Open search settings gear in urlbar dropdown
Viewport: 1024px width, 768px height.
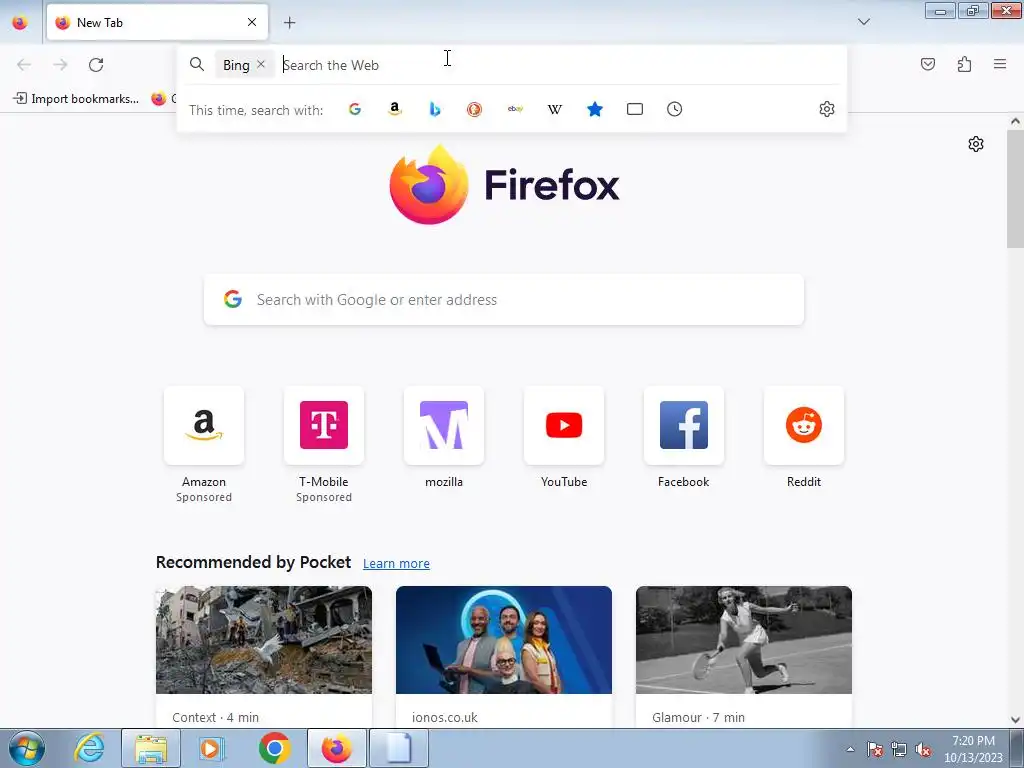827,109
